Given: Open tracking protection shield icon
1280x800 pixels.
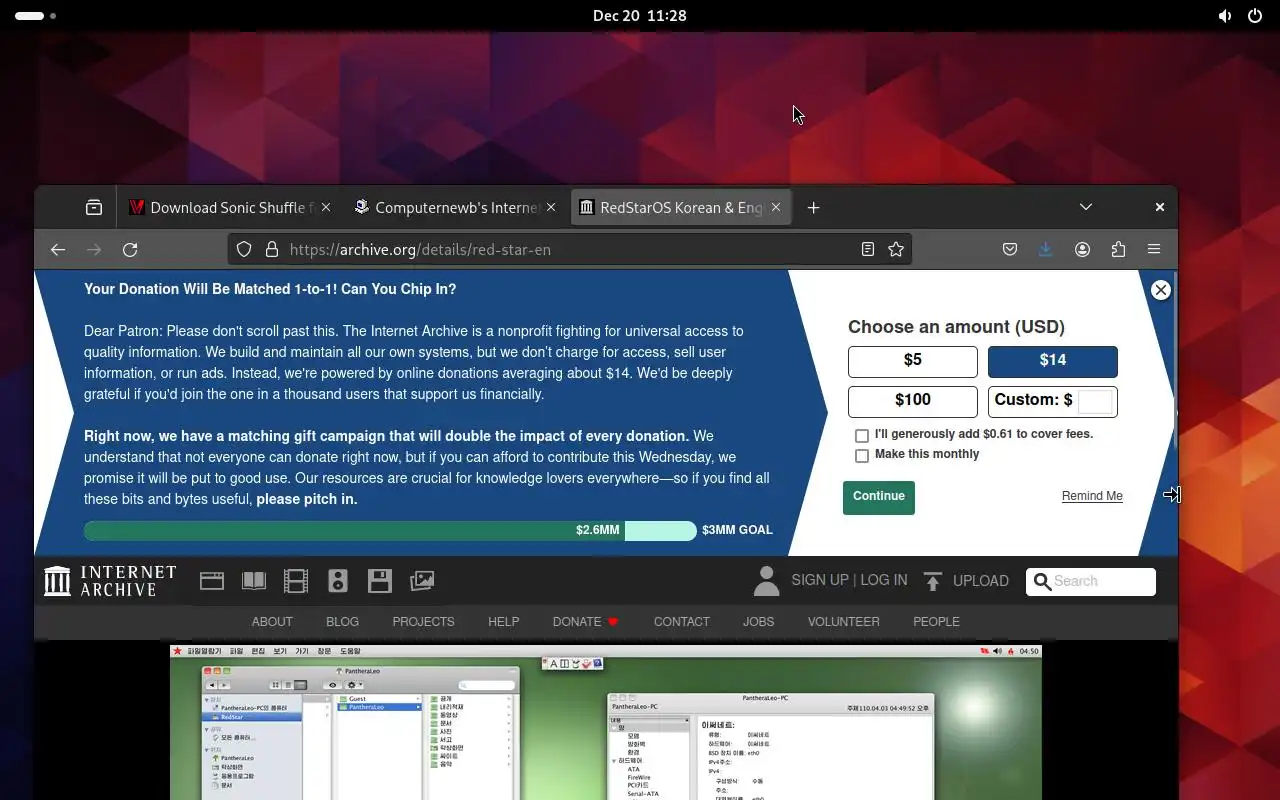Looking at the screenshot, I should coord(243,250).
